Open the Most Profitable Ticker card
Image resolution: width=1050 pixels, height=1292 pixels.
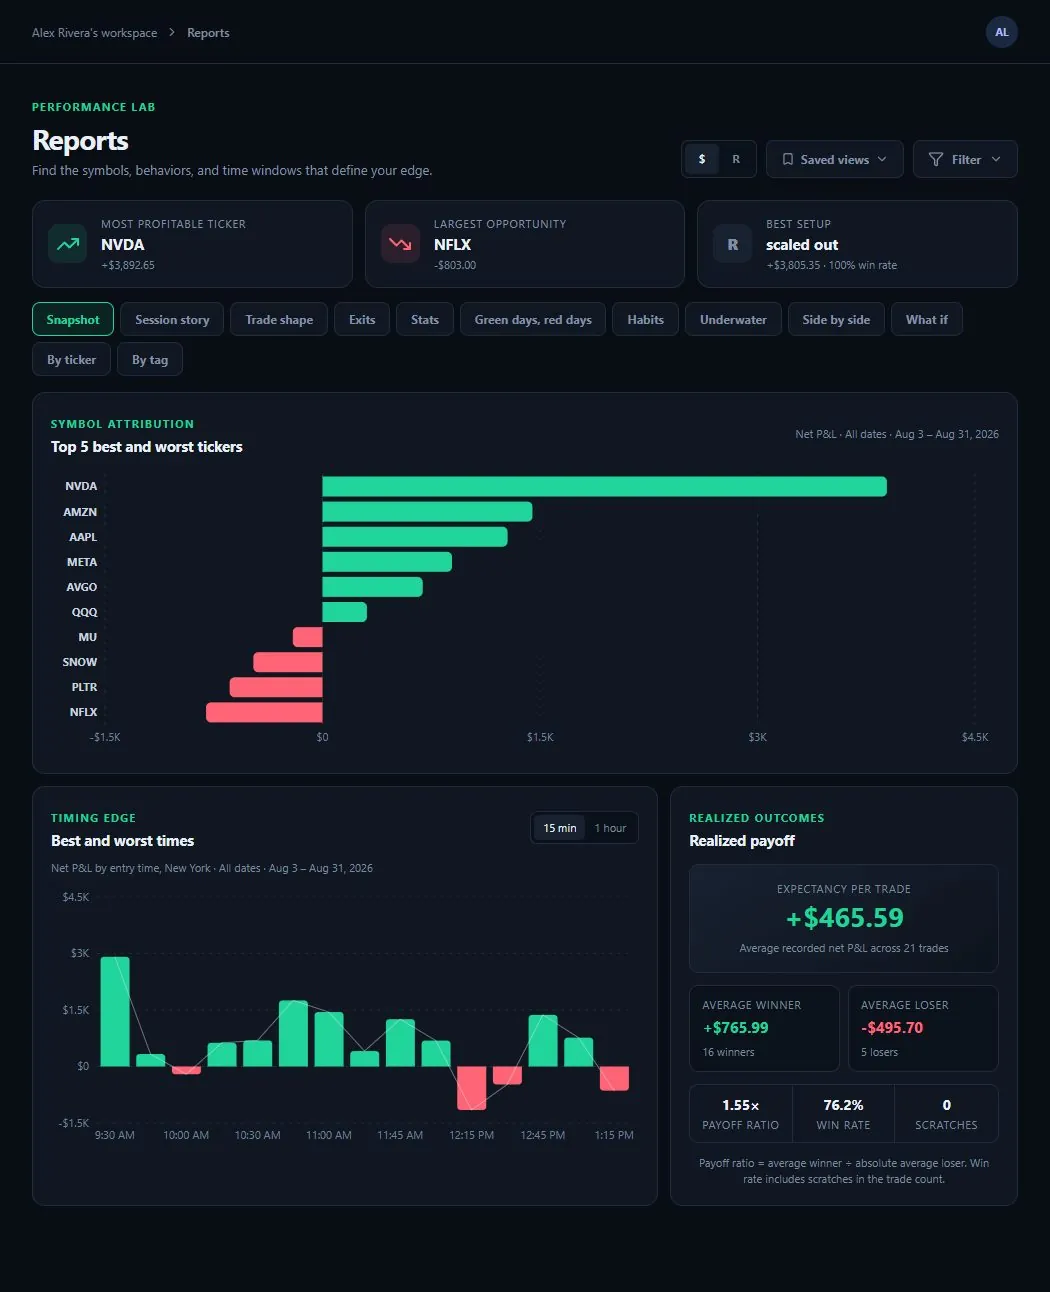[192, 244]
